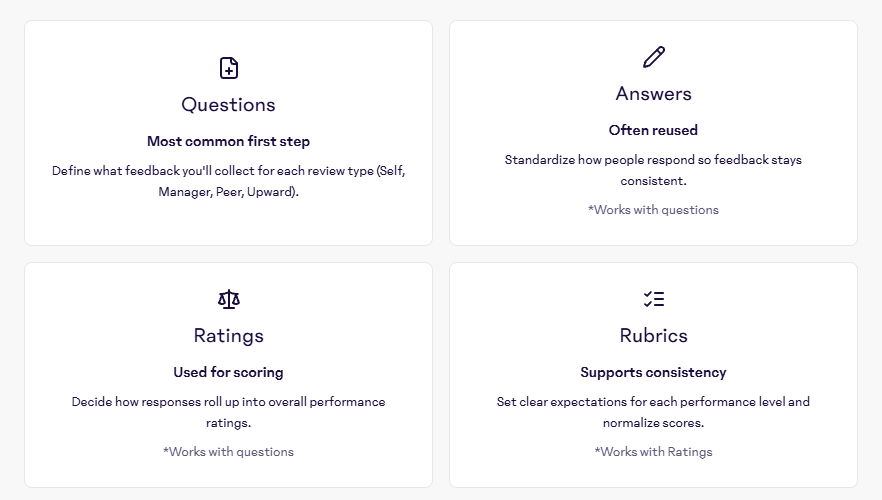This screenshot has height=500, width=882.
Task: Click the "Standardize how people respond" description
Action: [654, 170]
